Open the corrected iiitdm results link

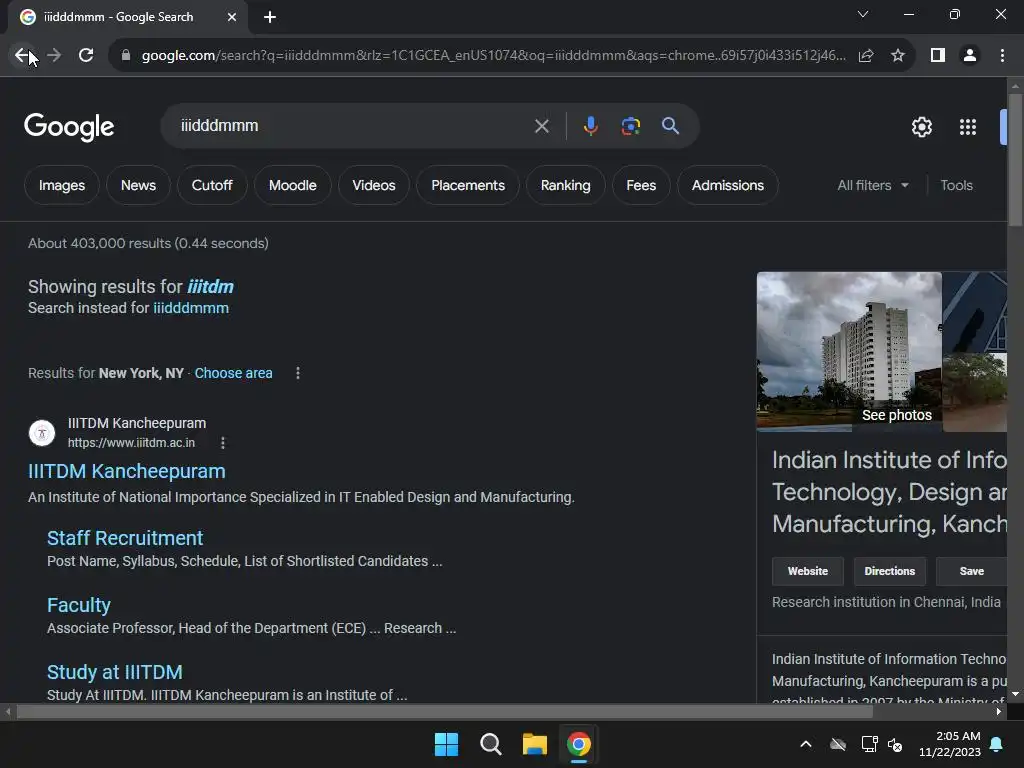coord(210,287)
